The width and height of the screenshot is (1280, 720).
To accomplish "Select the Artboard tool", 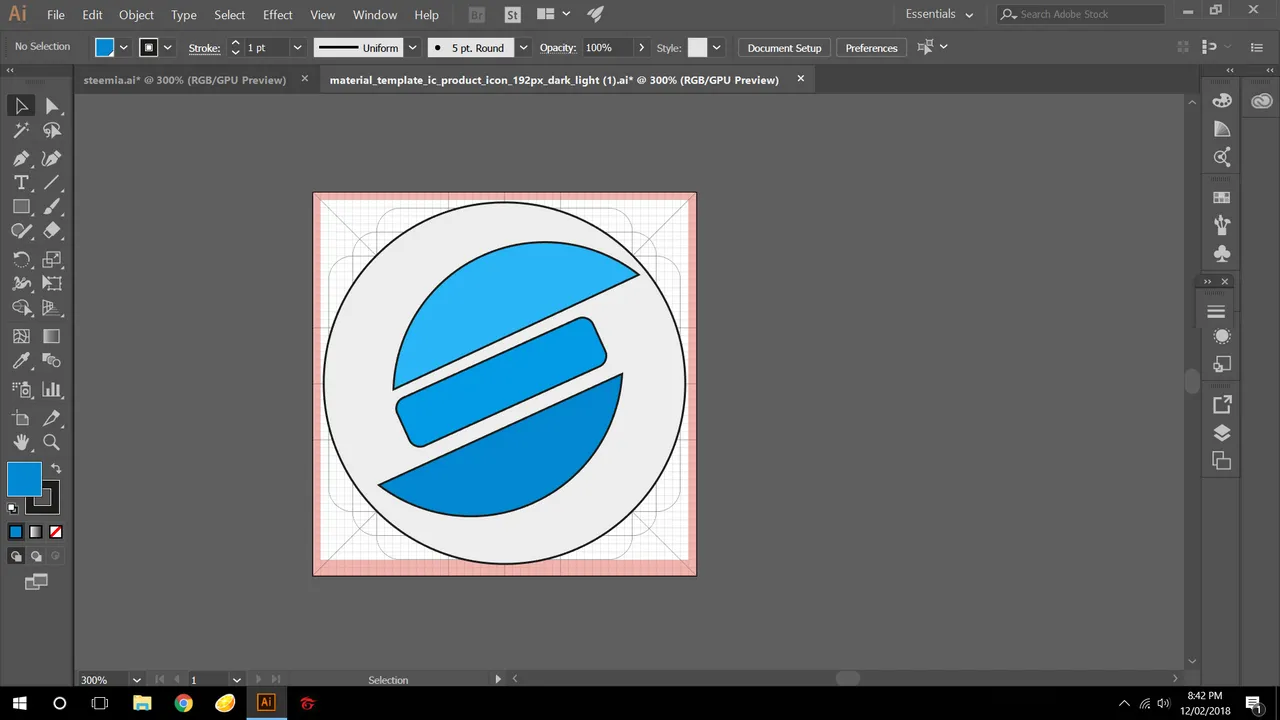I will [x=21, y=417].
